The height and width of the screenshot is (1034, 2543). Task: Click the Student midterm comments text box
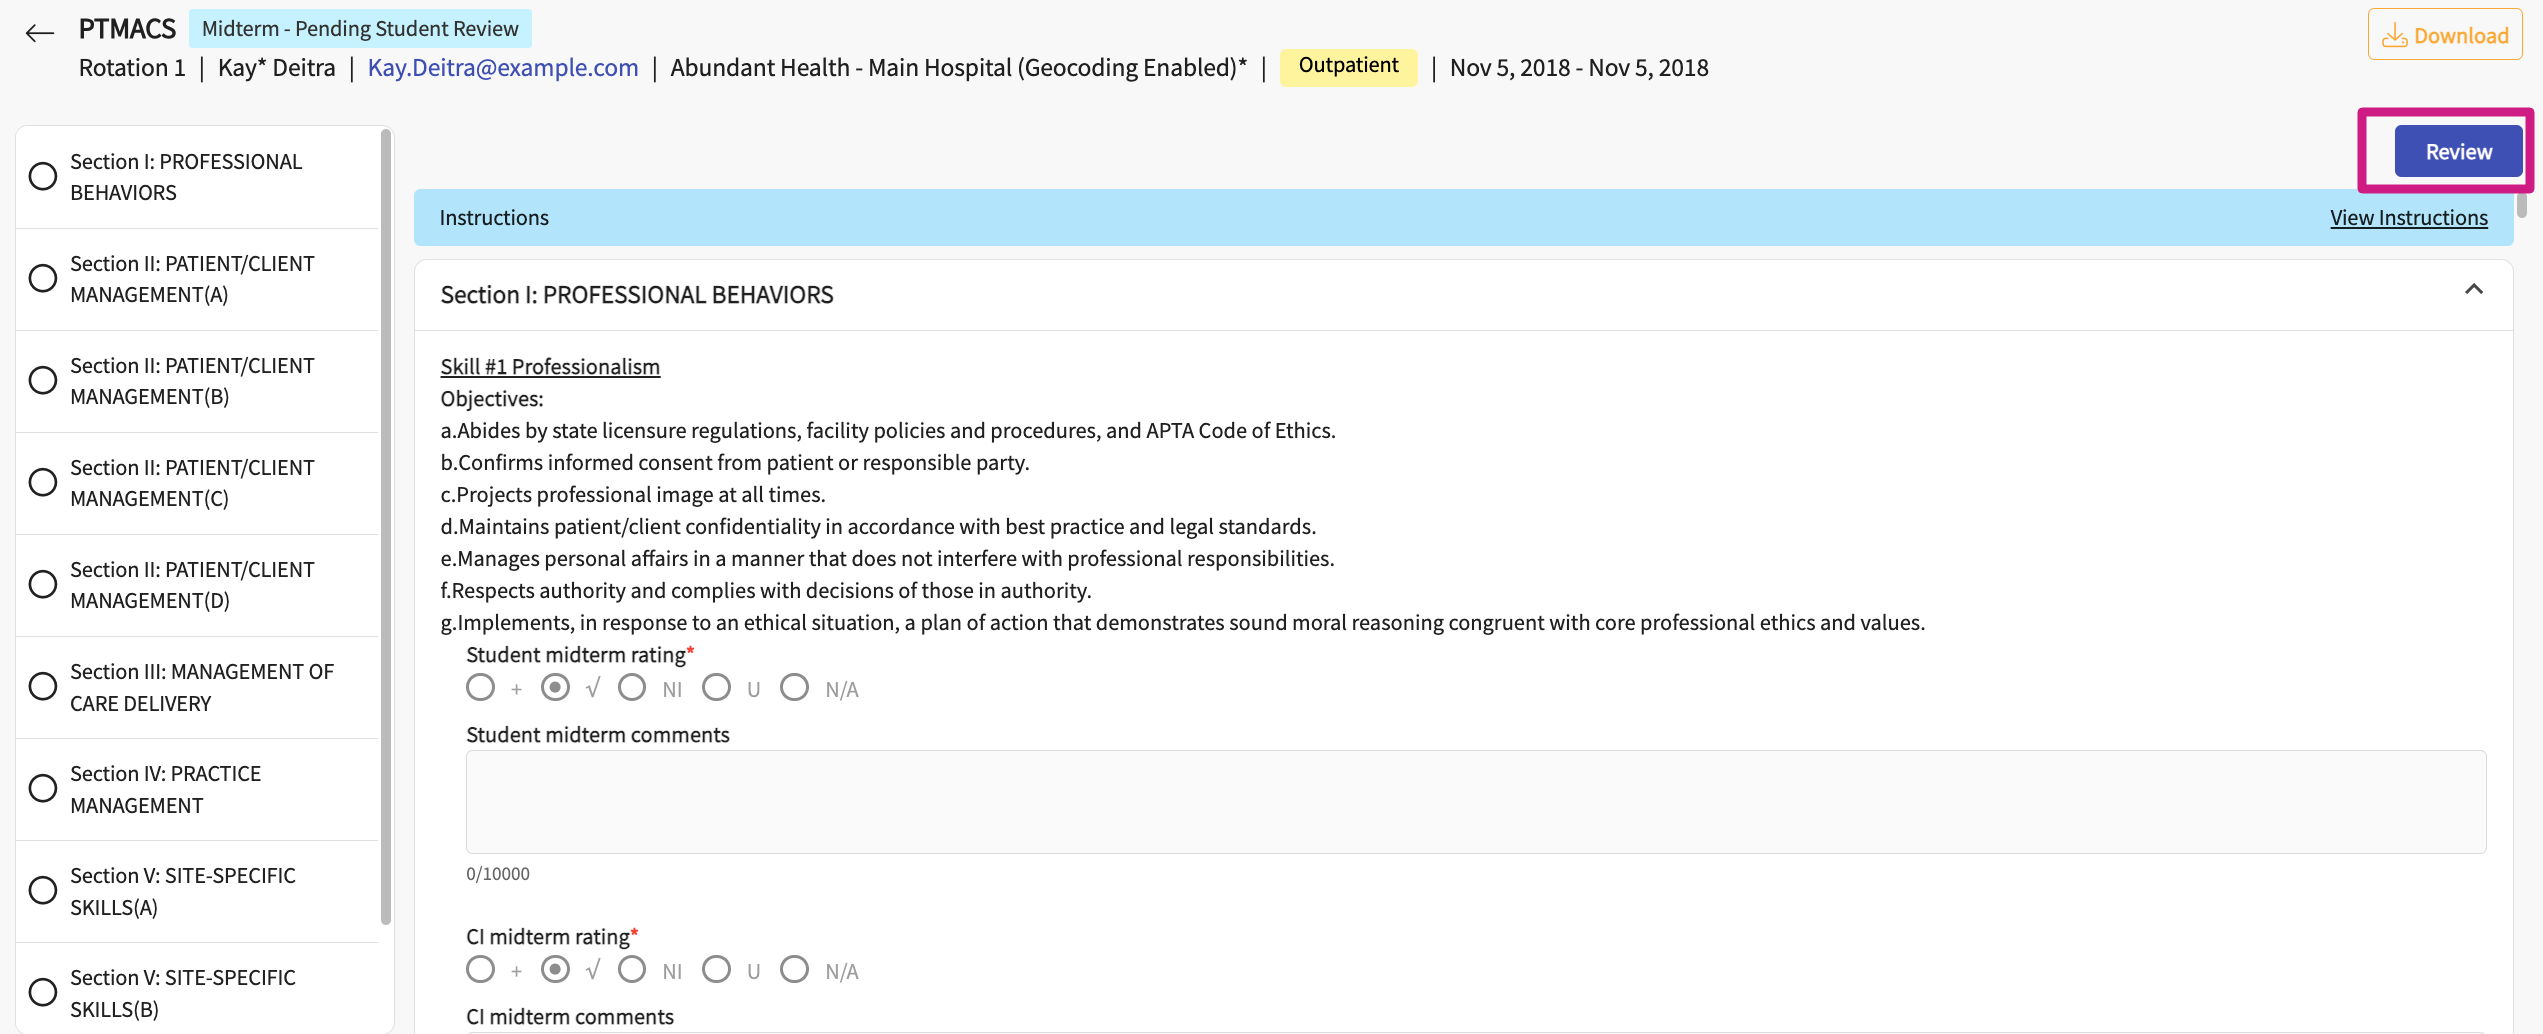coord(1475,802)
